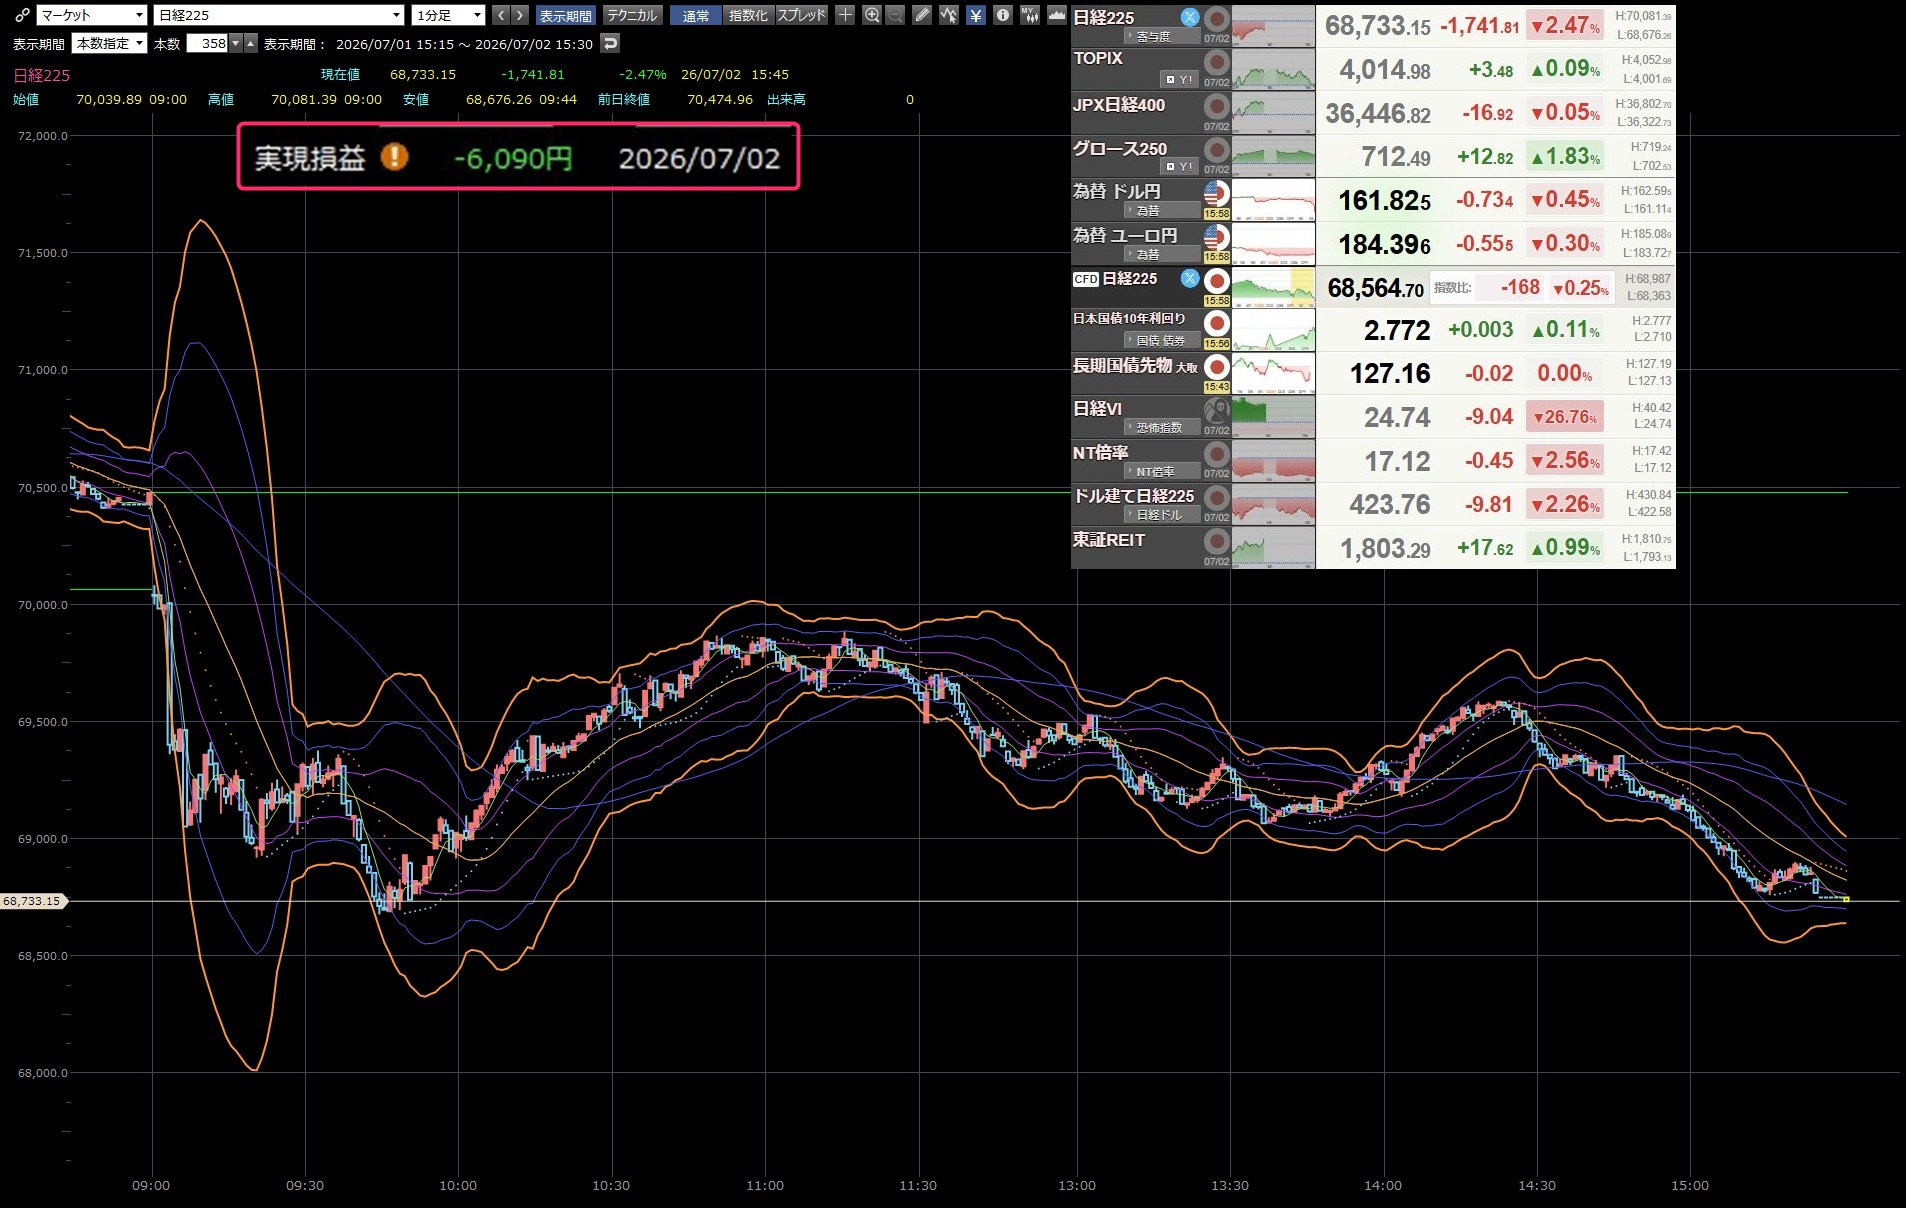Click the yen currency icon

975,15
